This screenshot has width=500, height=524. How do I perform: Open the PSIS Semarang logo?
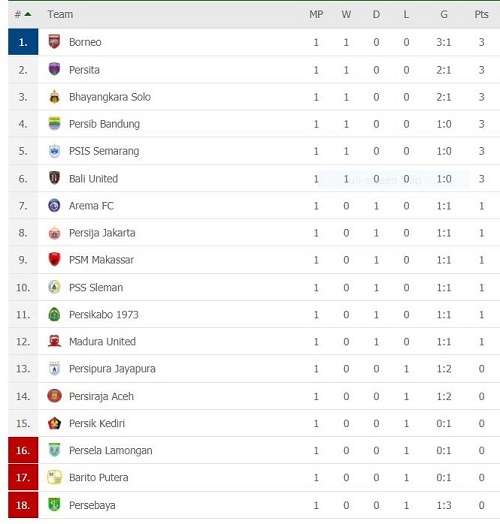(x=54, y=151)
